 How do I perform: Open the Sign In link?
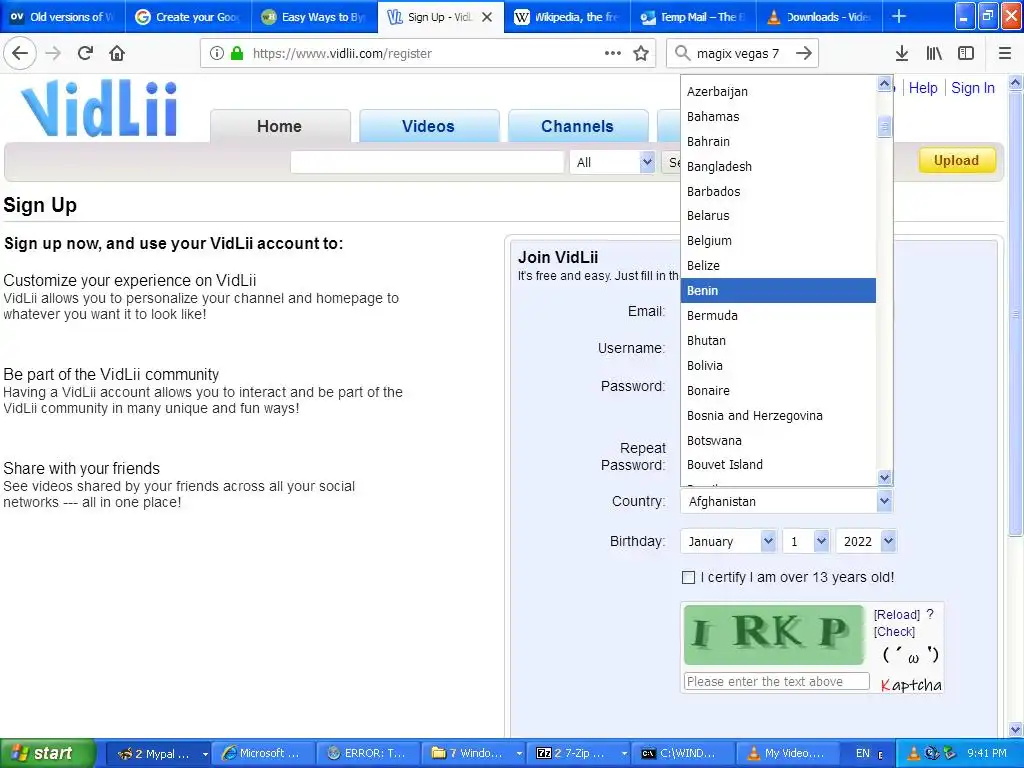point(972,88)
